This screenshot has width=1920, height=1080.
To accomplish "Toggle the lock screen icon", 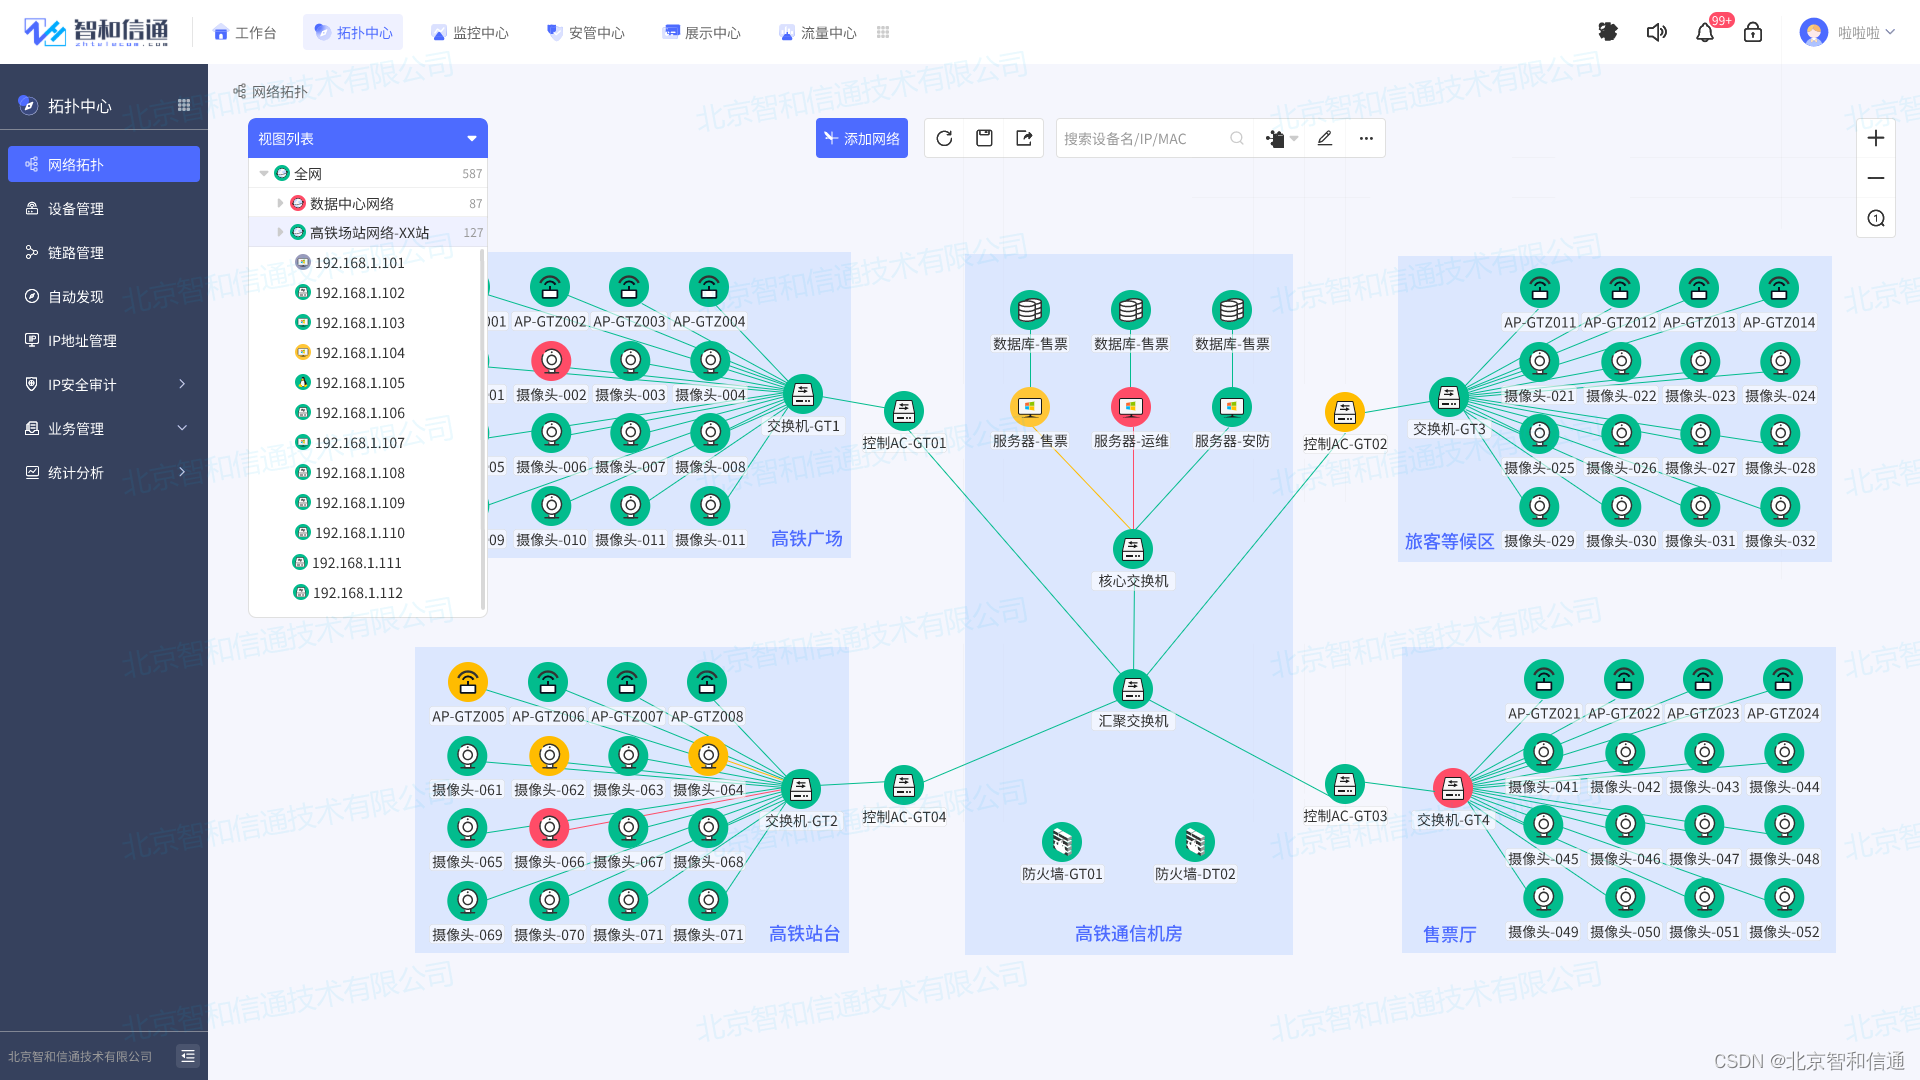I will [x=1753, y=32].
